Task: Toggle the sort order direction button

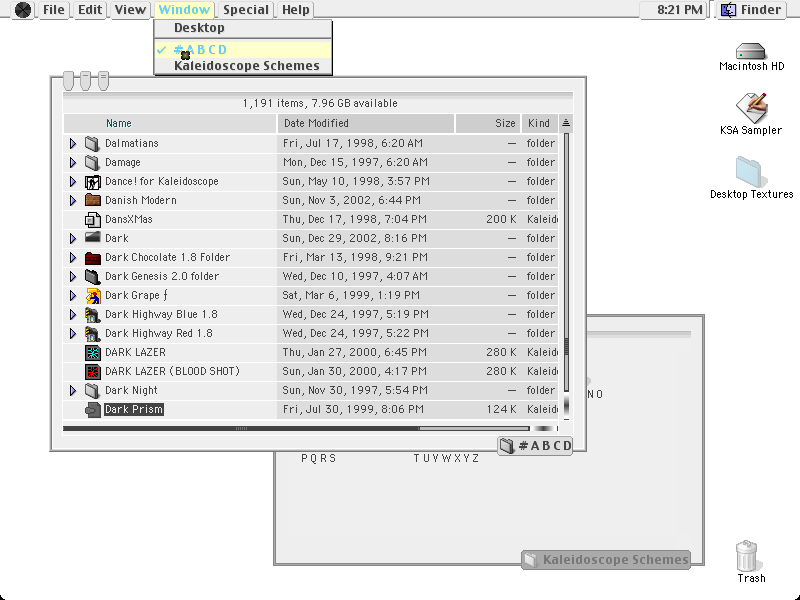Action: (566, 123)
